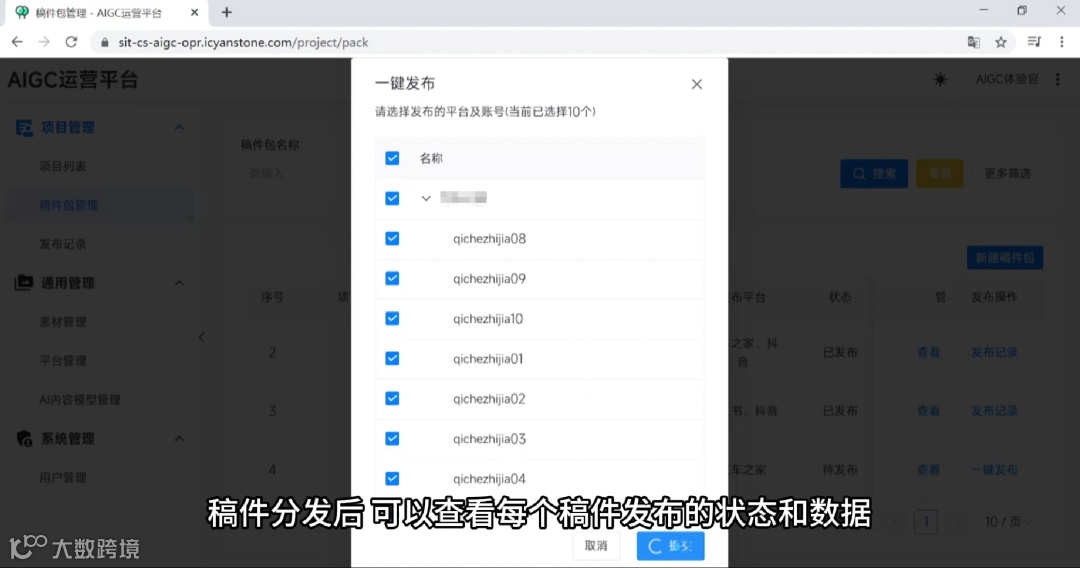Uncheck qichezhijia01 account
1080x568 pixels.
(x=392, y=358)
